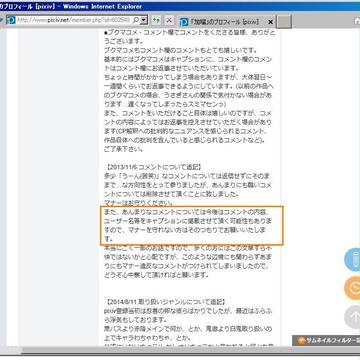
Task: Click the blue pencil floating button
Action: [353, 260]
